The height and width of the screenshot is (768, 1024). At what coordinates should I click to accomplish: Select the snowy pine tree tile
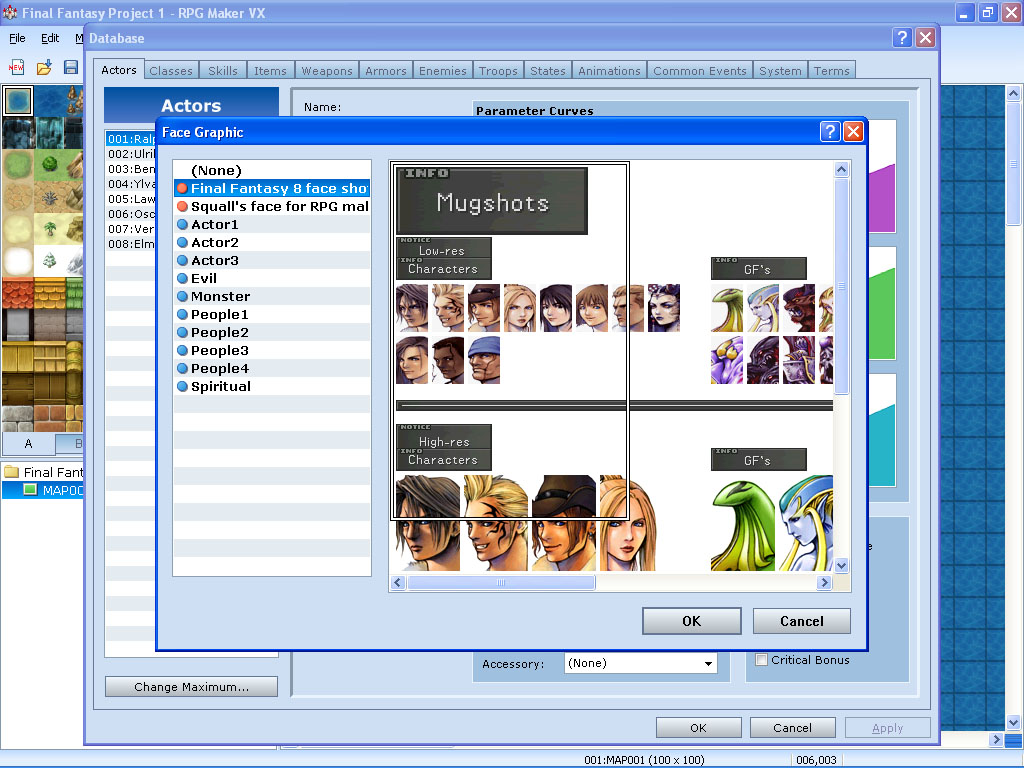coord(50,261)
